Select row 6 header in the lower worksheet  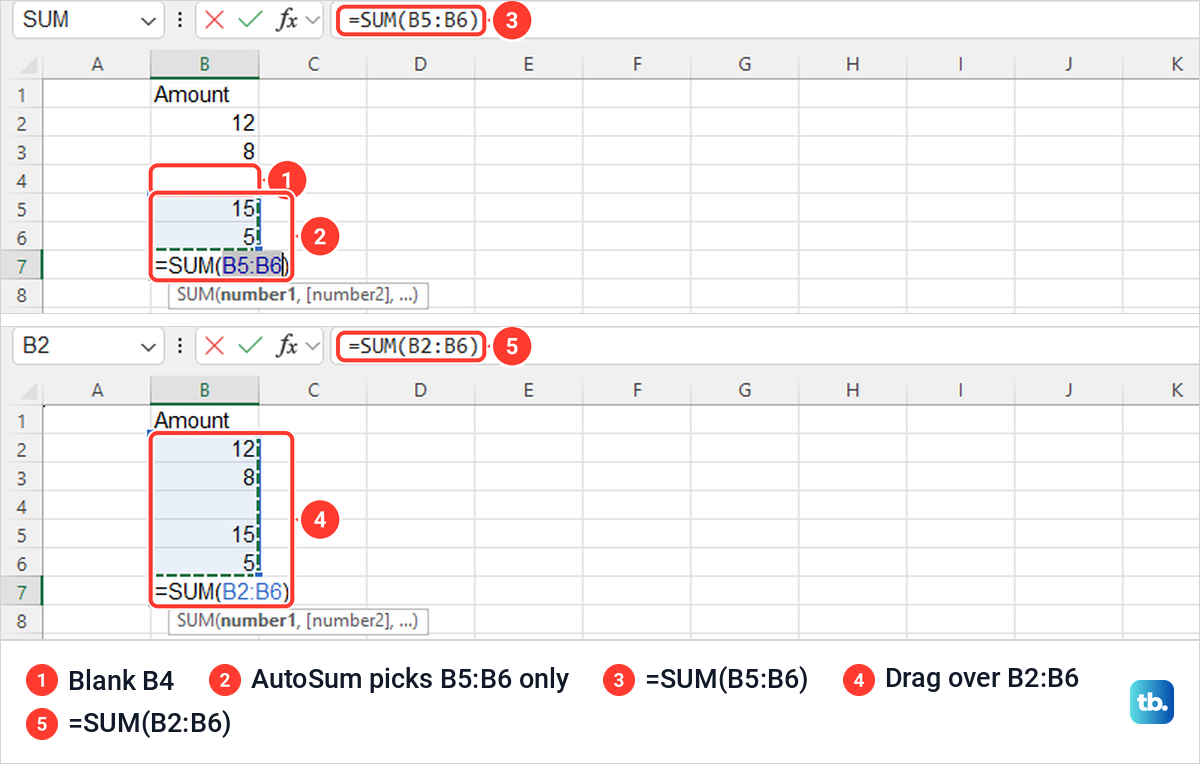coord(22,564)
